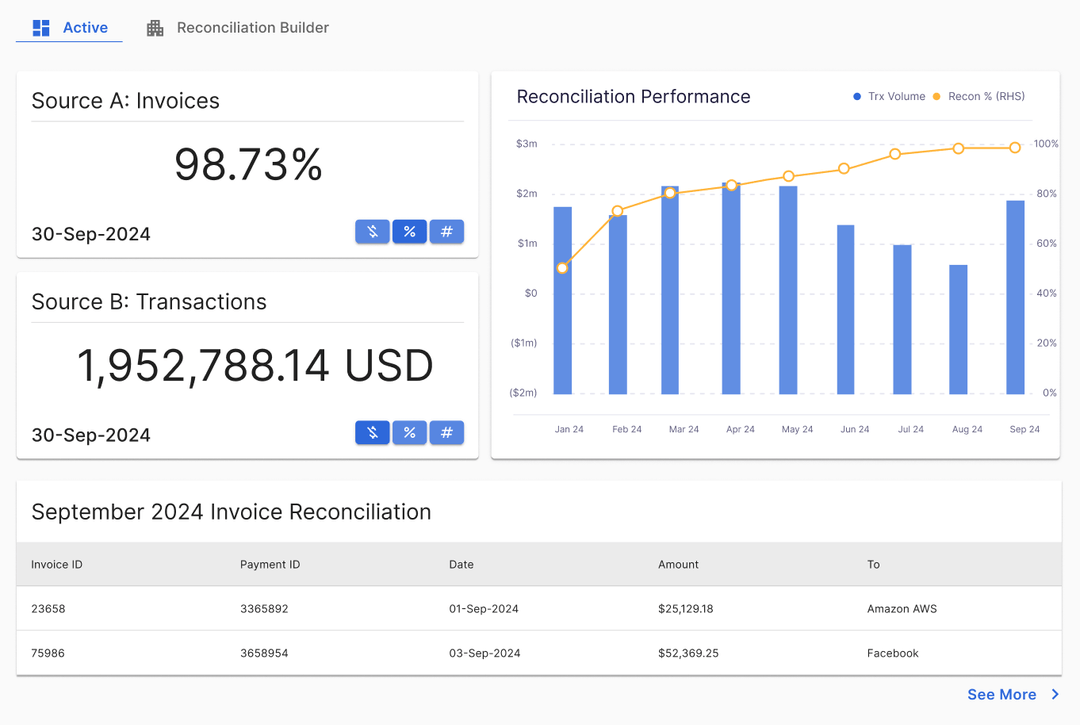Click the See More link
1080x725 pixels.
click(1001, 694)
